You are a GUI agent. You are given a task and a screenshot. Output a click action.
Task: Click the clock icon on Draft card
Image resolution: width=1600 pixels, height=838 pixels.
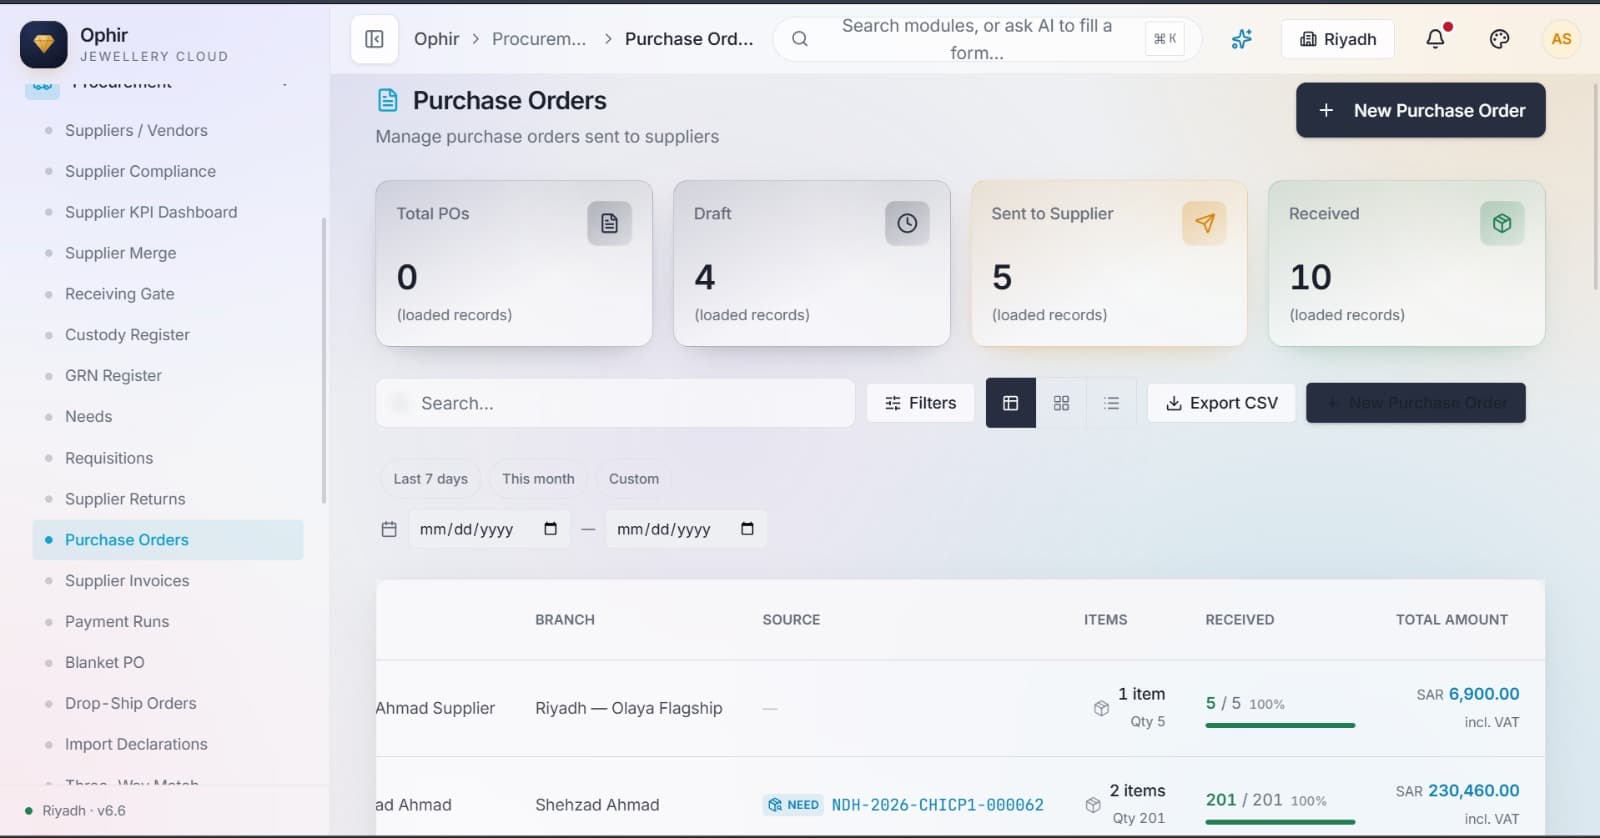pos(907,223)
